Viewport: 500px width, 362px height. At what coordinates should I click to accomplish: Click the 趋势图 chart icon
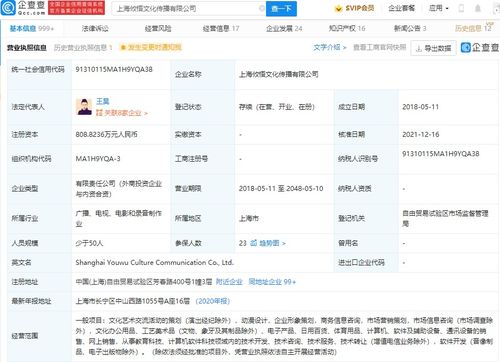254,243
